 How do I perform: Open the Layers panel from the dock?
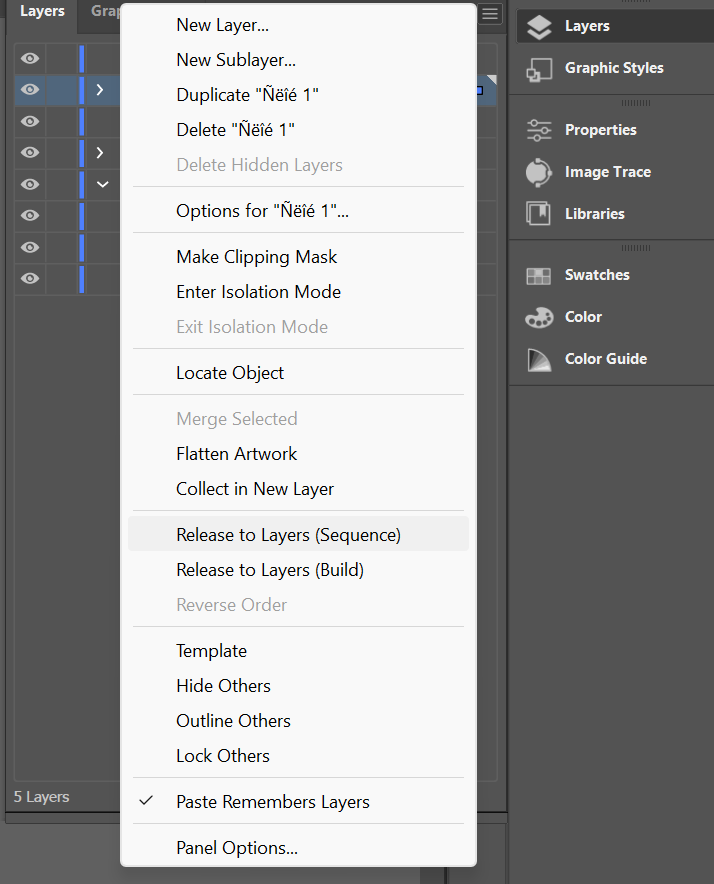[539, 27]
